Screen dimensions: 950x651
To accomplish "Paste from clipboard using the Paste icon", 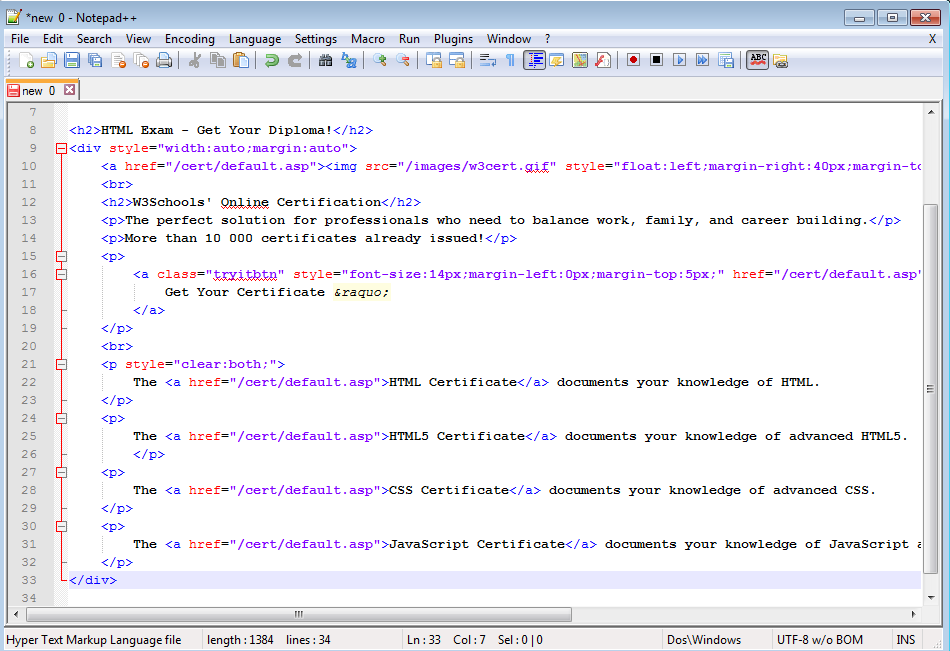I will pos(241,60).
